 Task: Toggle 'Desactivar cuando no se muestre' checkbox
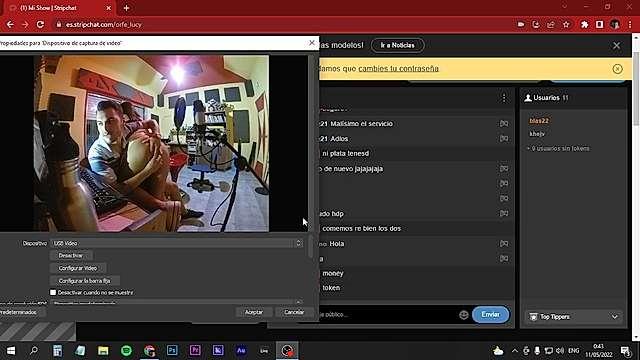tap(53, 293)
